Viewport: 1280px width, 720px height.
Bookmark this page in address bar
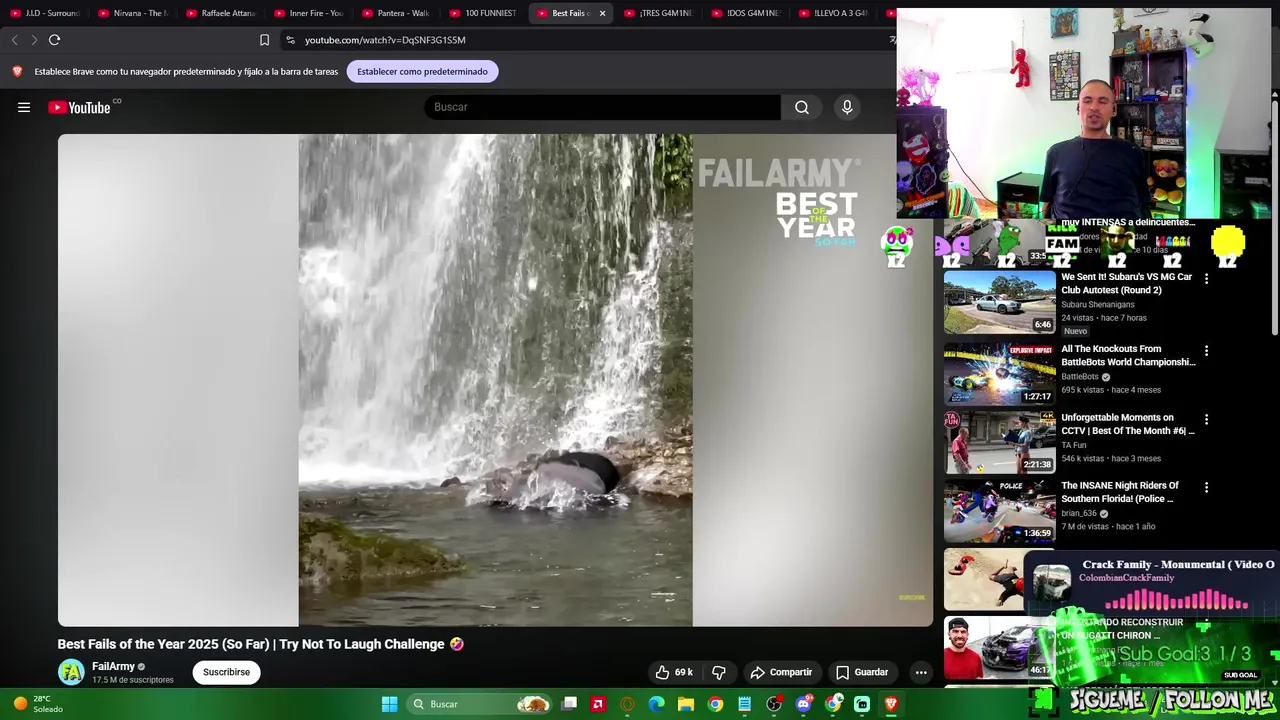tap(264, 40)
